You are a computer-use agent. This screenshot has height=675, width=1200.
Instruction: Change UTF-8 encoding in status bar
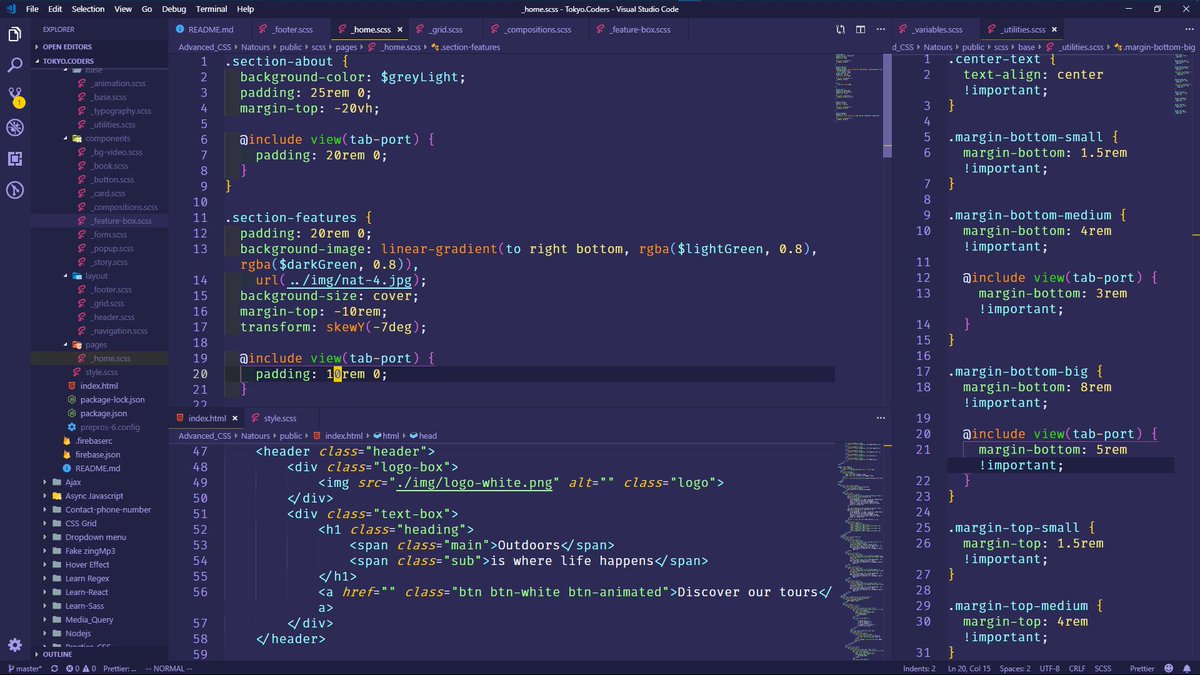coord(1049,668)
